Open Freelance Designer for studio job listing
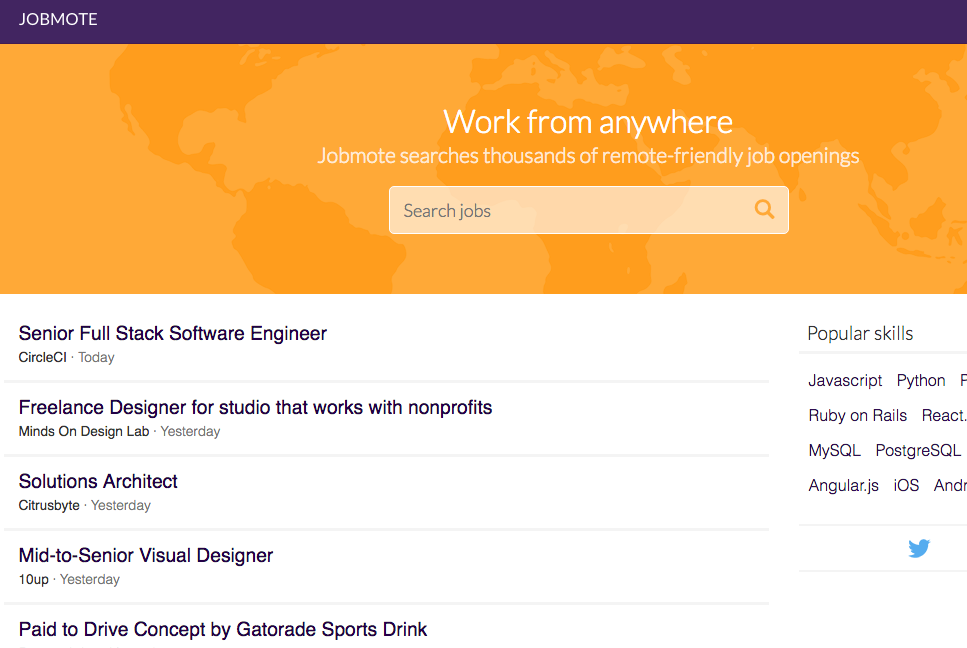Screen dimensions: 967x648 255,408
